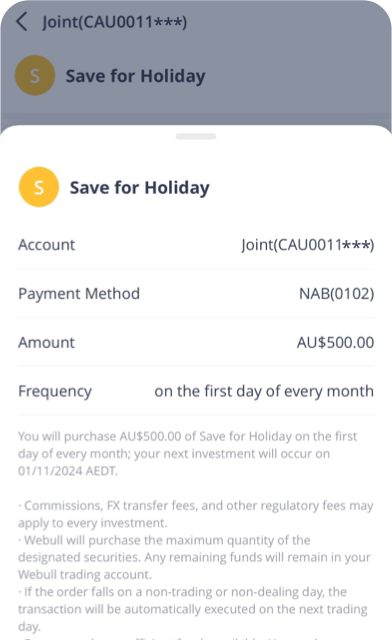
Task: Tap the non-trading day execution note
Action: [x=193, y=609]
